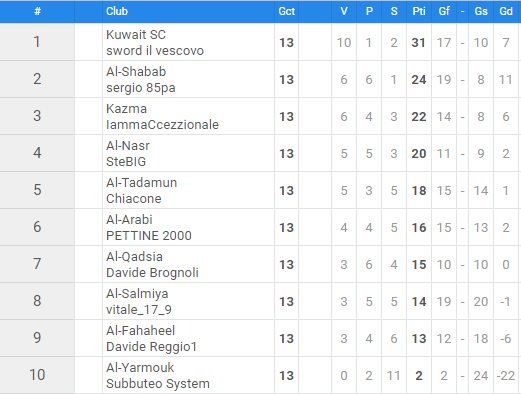Click the Gct column header
Viewport: 521px width, 394px height.
(286, 11)
